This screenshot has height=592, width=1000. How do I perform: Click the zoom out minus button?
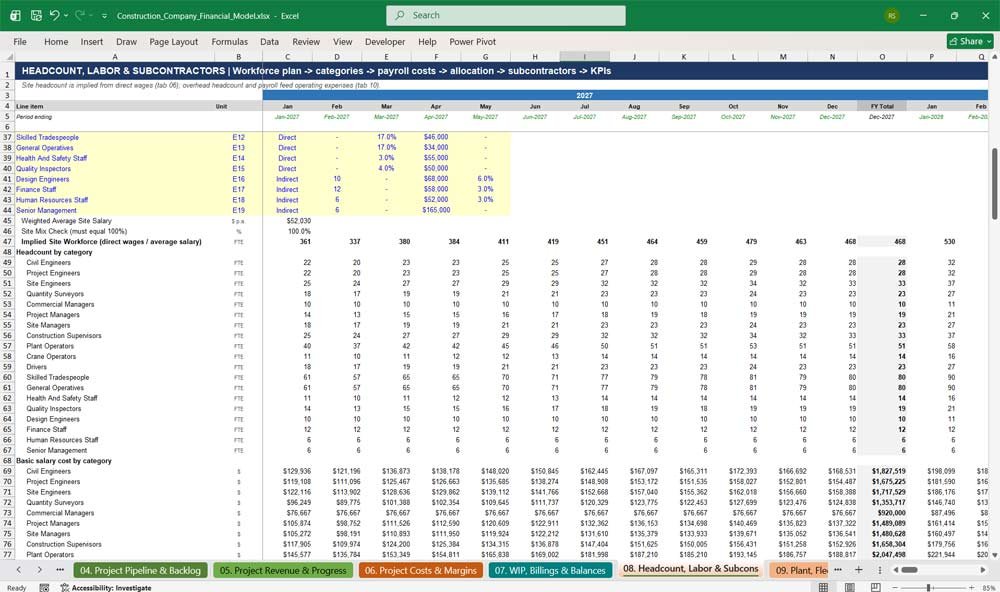tap(896, 588)
